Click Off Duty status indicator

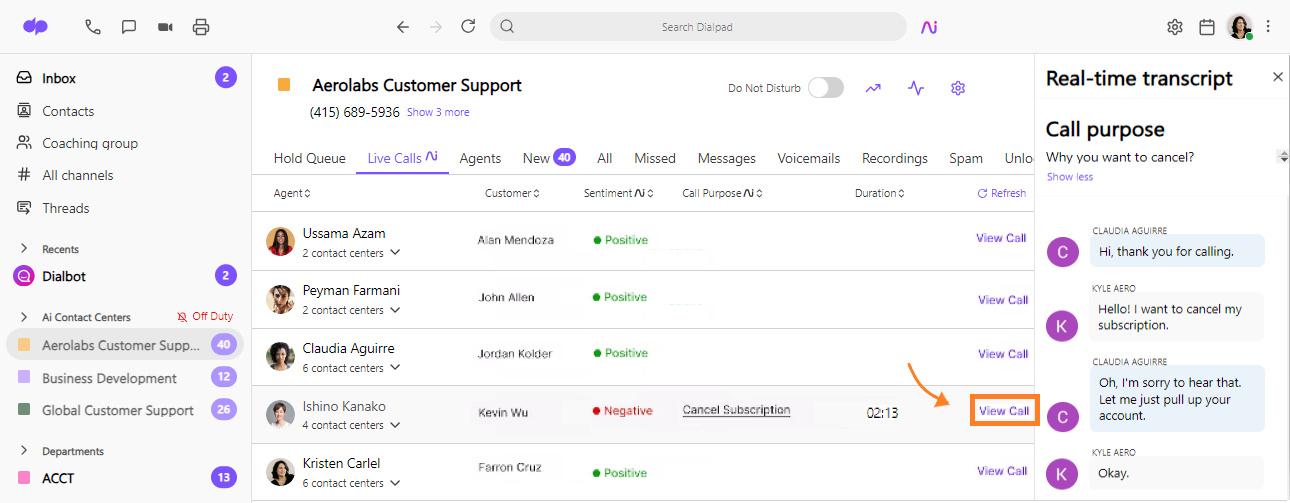(x=205, y=317)
